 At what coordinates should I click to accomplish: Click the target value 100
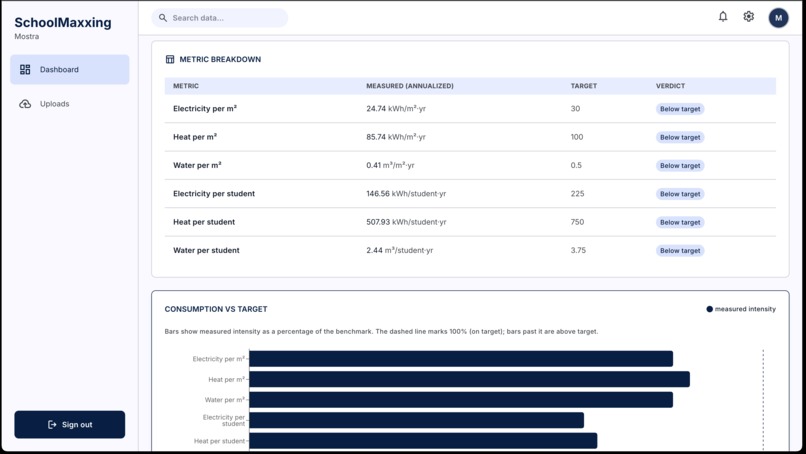pyautogui.click(x=577, y=137)
